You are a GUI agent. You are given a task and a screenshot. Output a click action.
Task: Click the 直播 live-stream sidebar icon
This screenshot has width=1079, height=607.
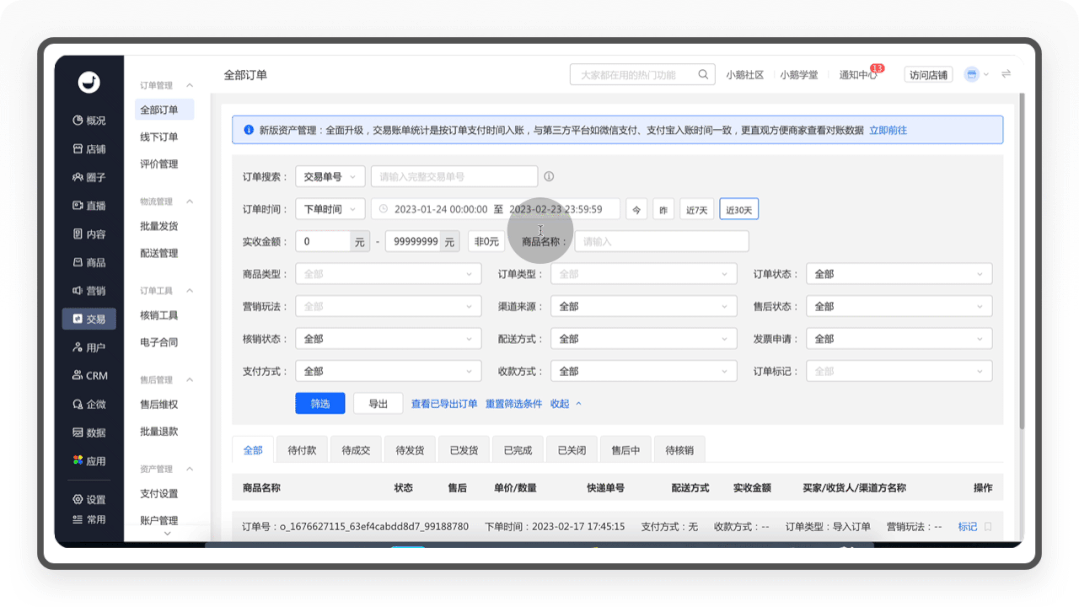89,205
